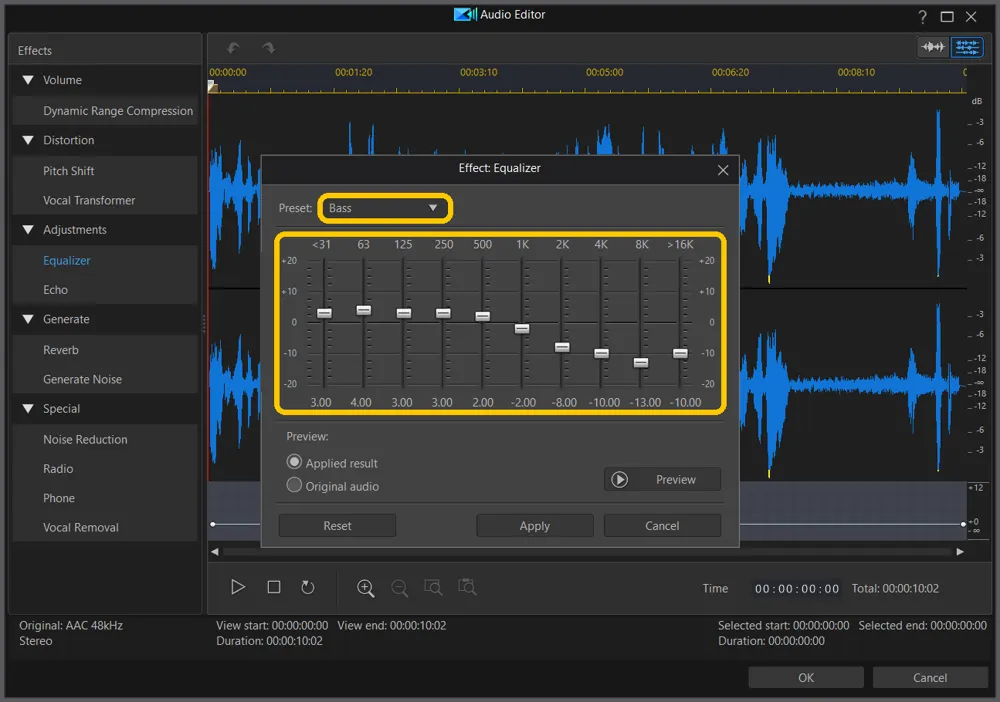
Task: Click the Original: AAC 48kHz text
Action: (x=71, y=625)
